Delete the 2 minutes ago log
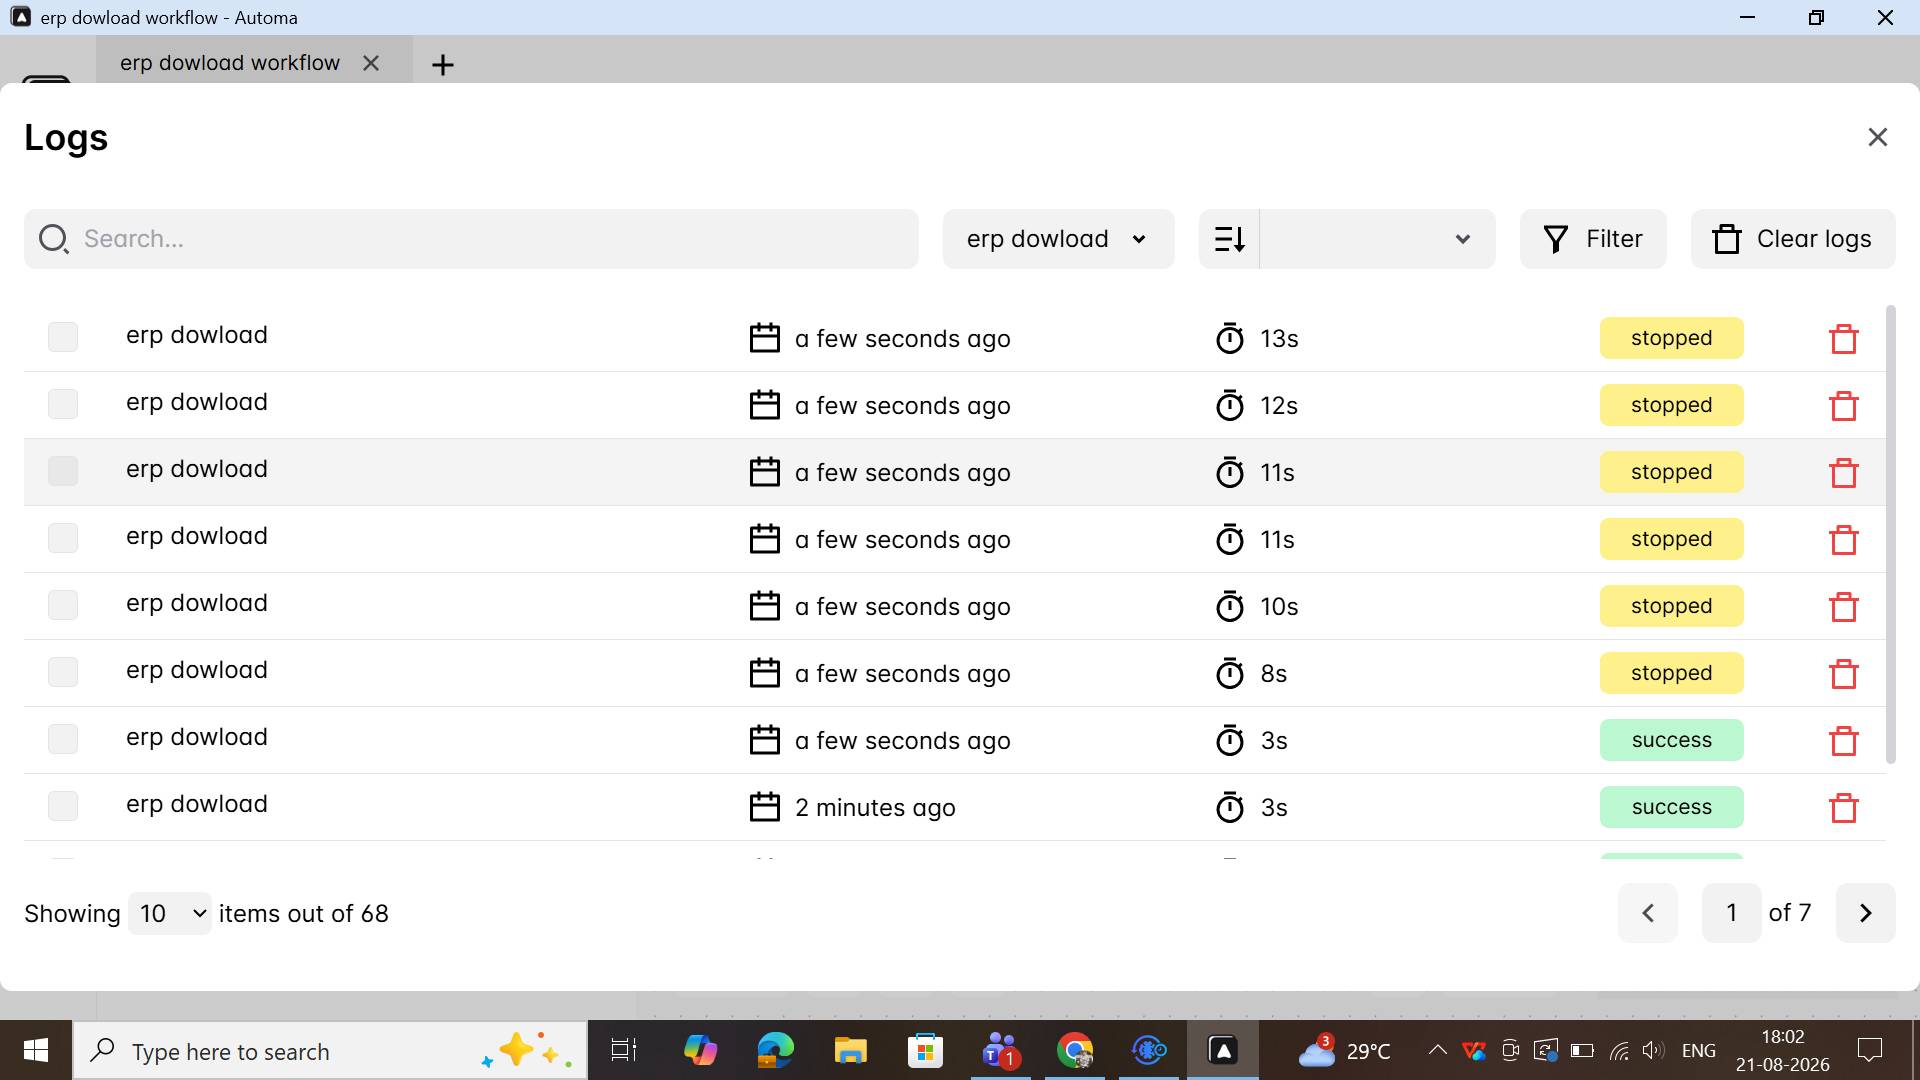 [1843, 808]
